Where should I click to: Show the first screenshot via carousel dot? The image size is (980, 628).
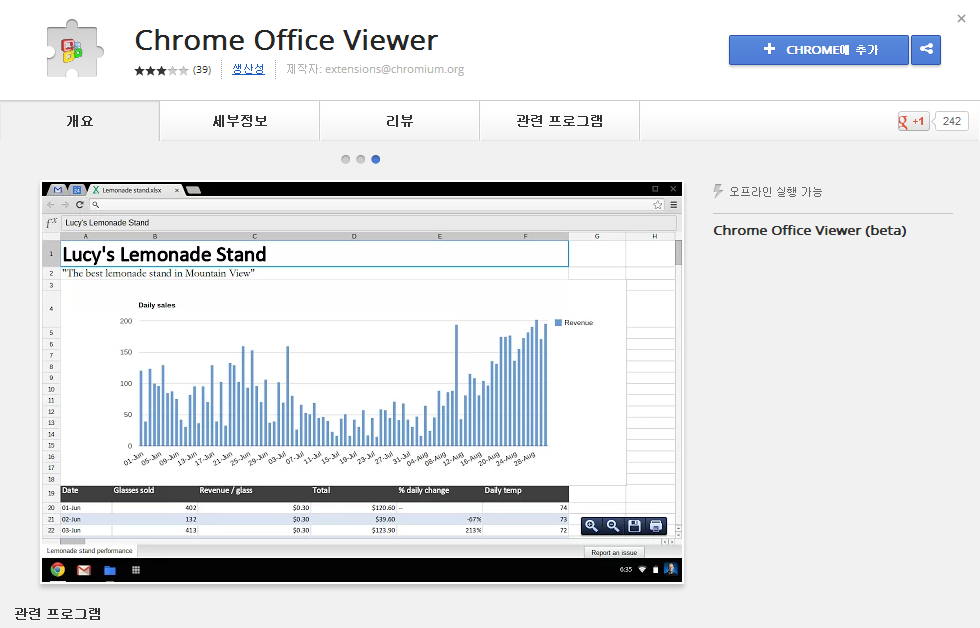346,159
